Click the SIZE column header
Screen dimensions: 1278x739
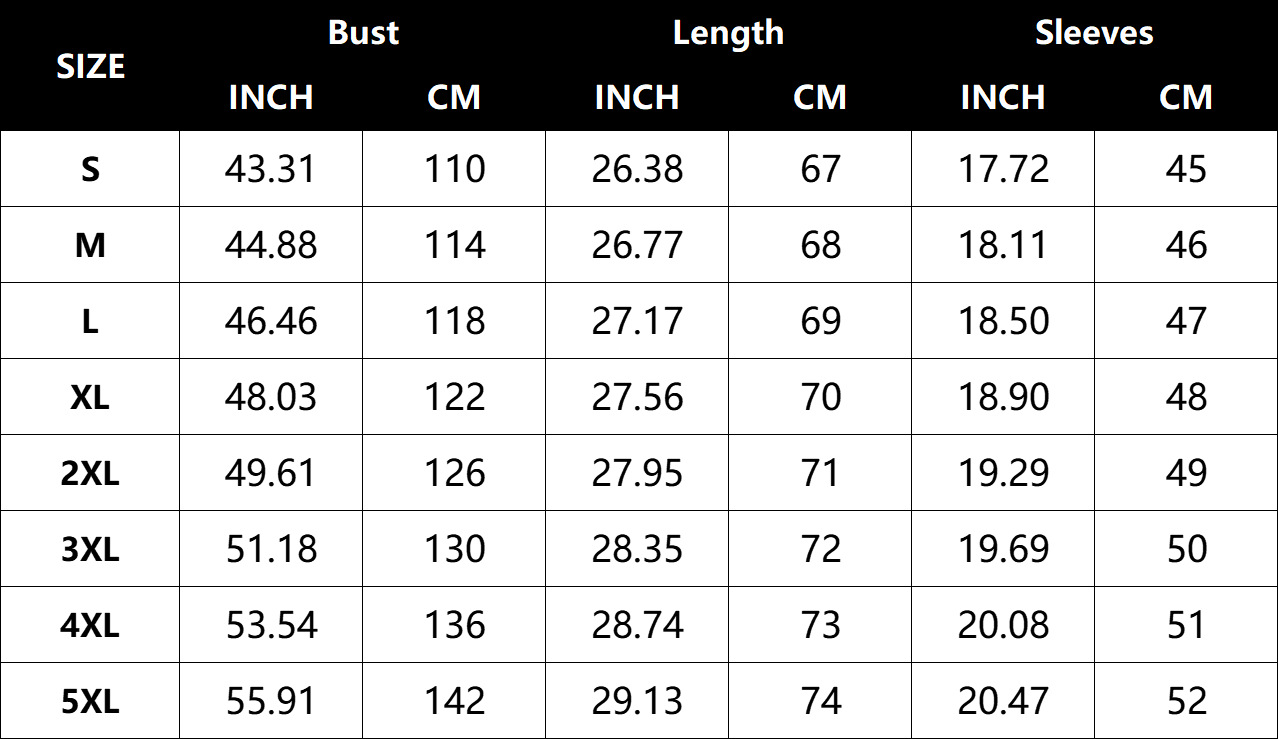[90, 66]
